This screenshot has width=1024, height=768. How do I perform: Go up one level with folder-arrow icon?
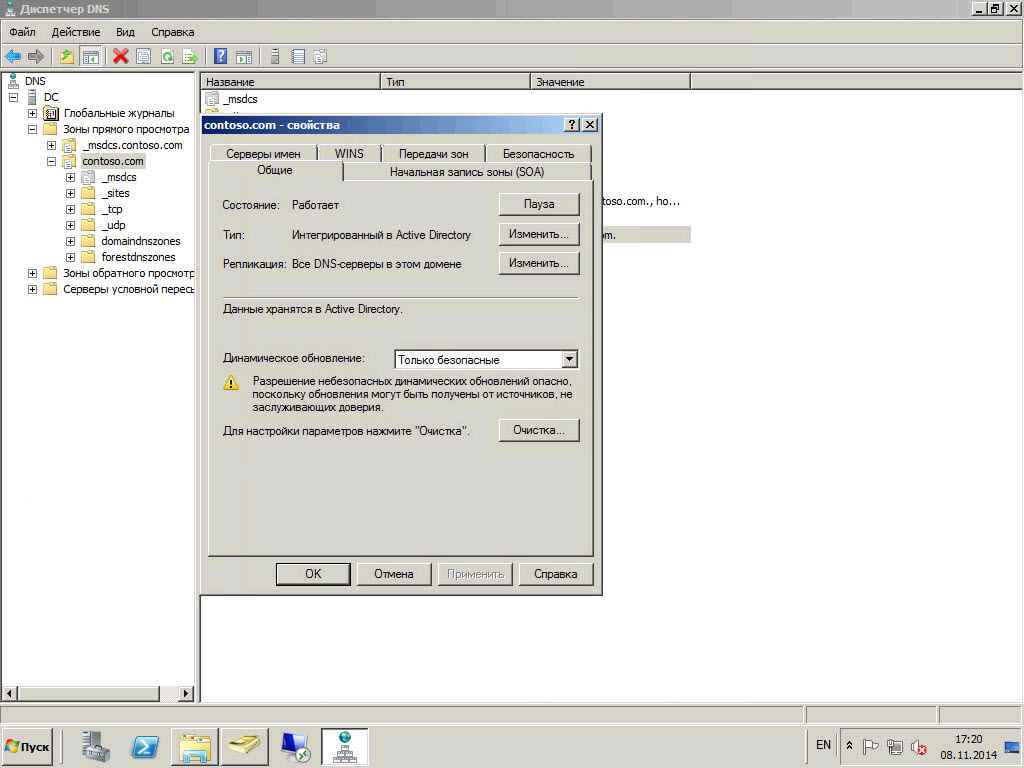pyautogui.click(x=67, y=57)
